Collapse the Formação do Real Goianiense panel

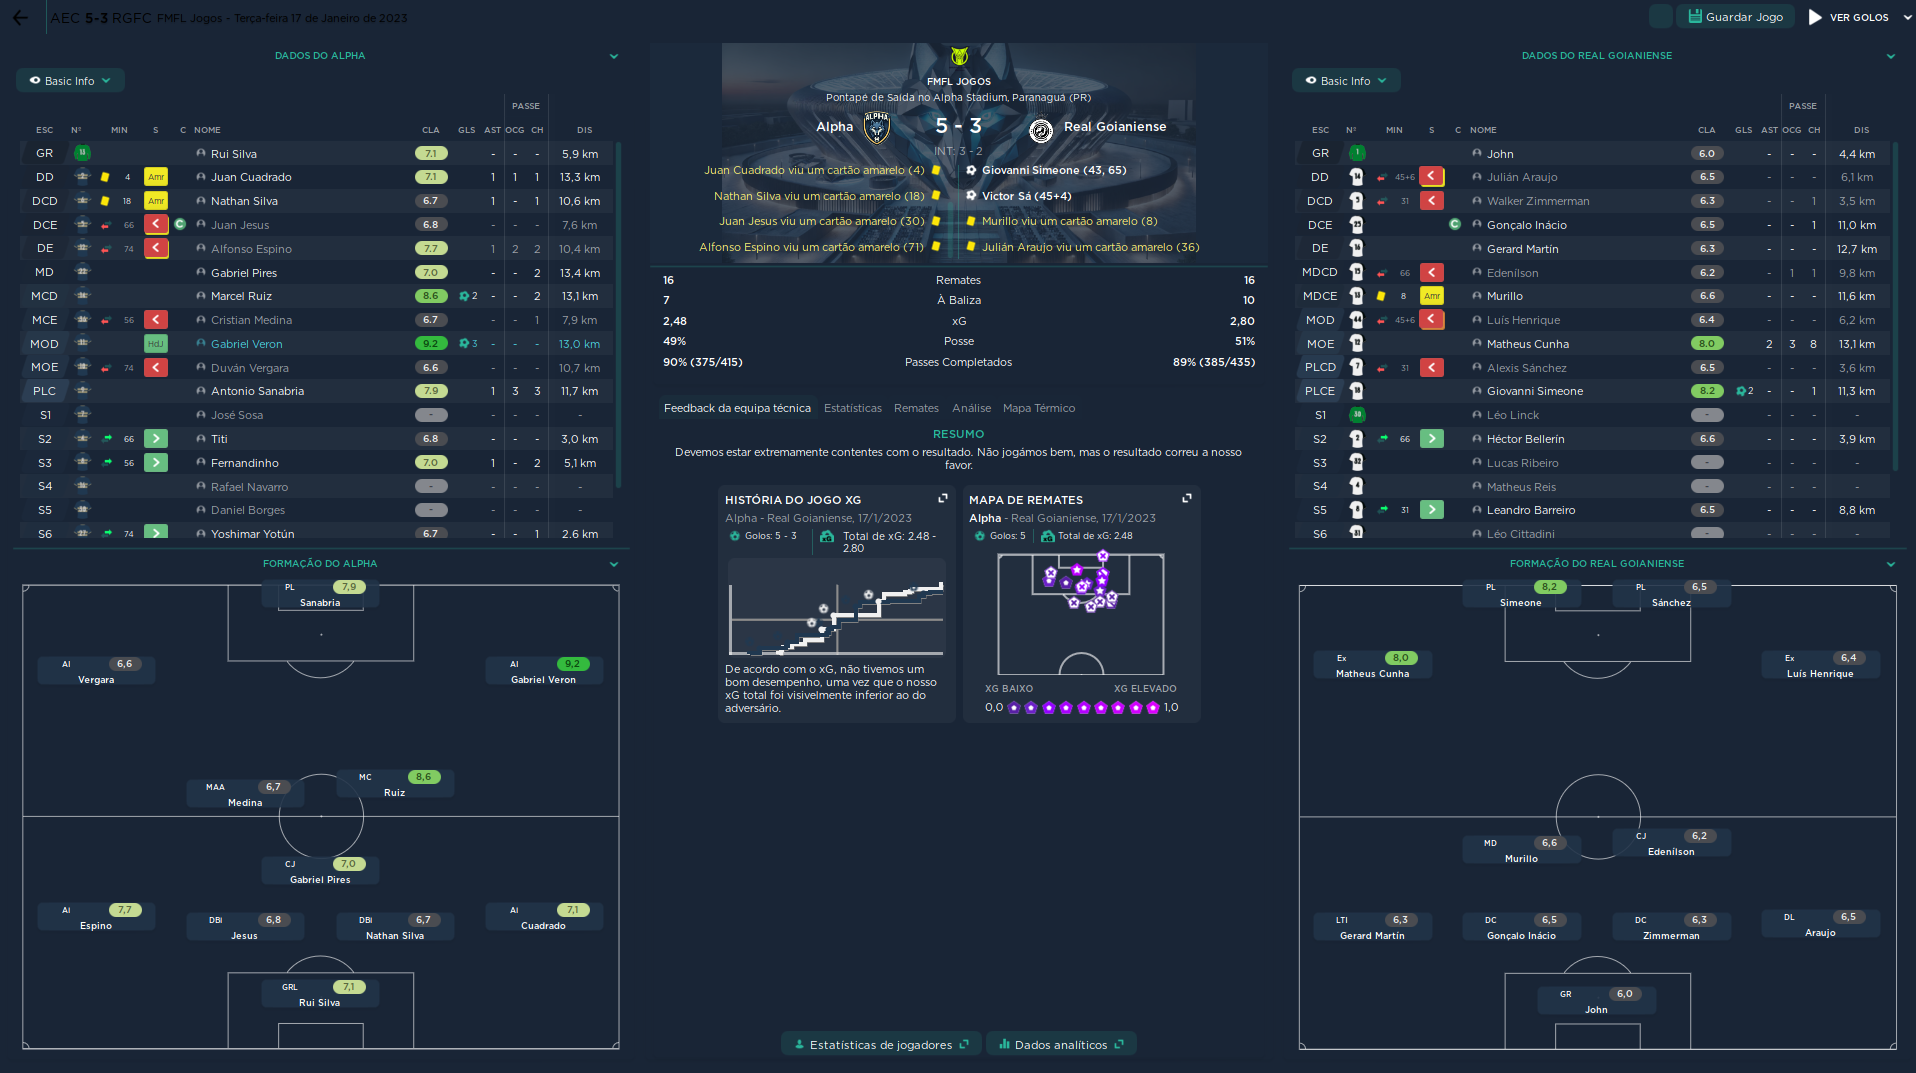tap(1891, 564)
